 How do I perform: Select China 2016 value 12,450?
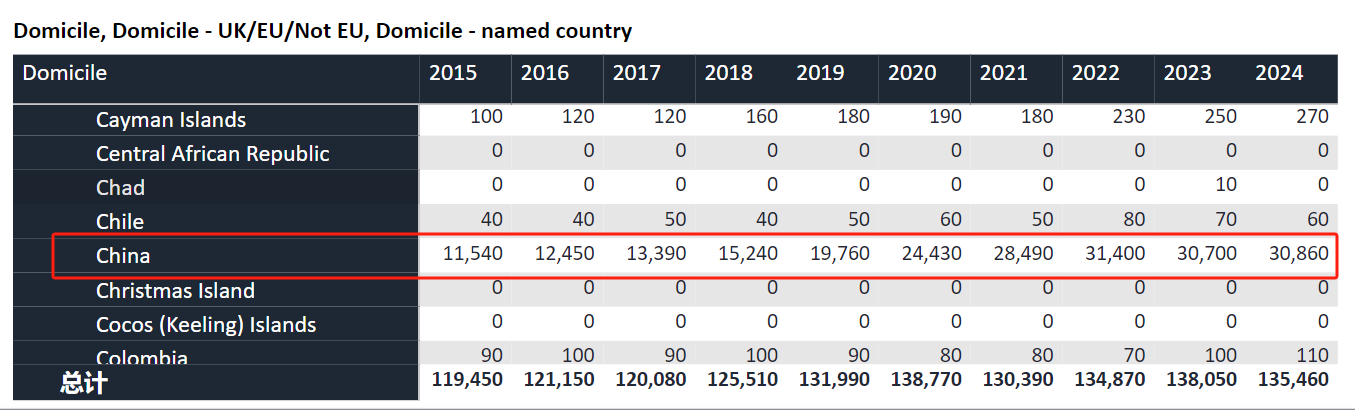(x=565, y=254)
